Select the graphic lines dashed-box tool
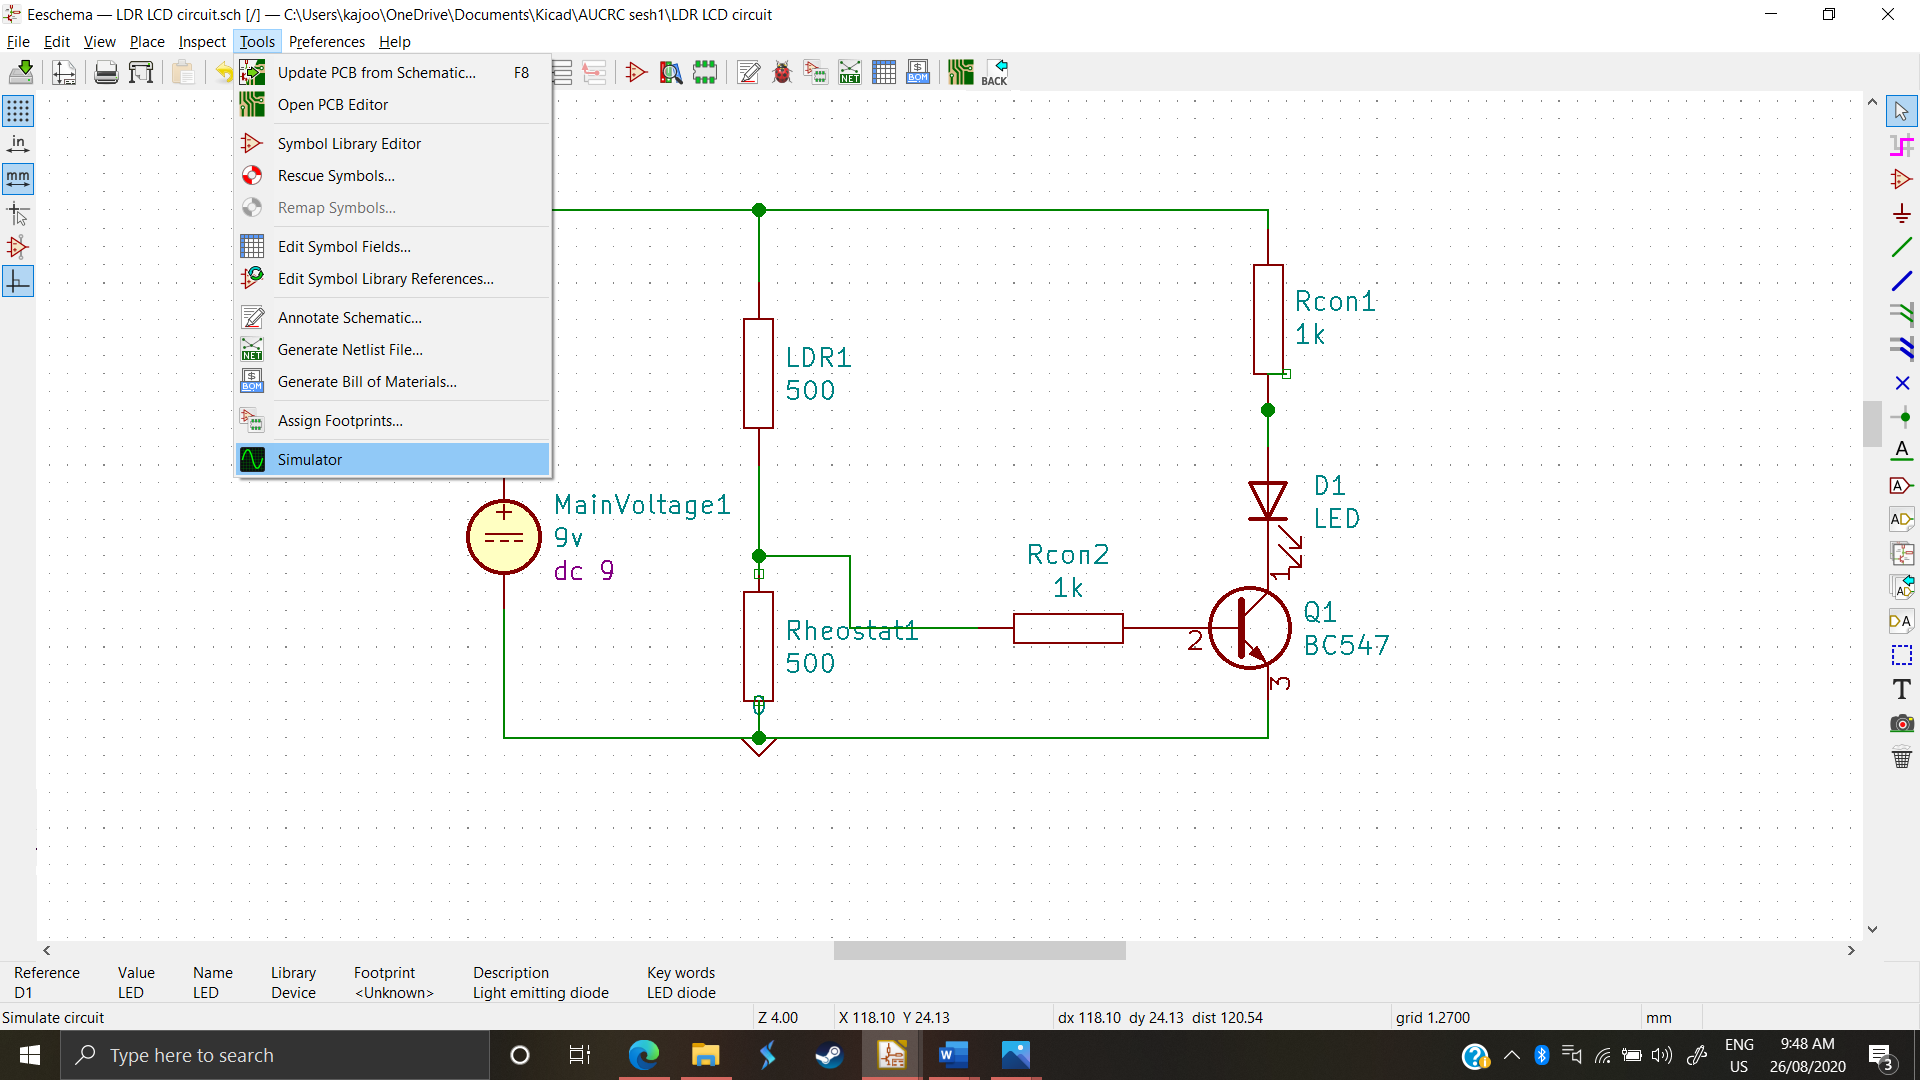The width and height of the screenshot is (1920, 1080). 1902,655
